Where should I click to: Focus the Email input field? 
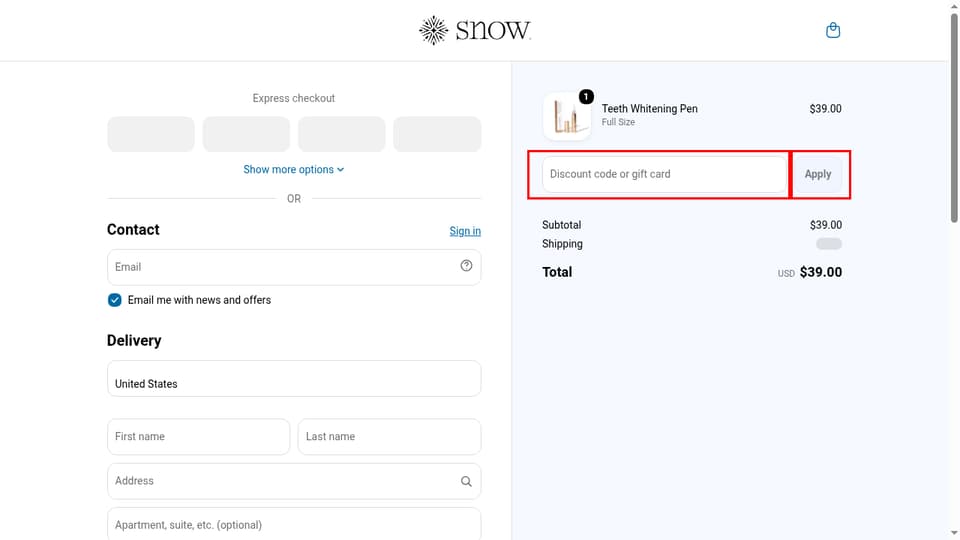click(294, 267)
